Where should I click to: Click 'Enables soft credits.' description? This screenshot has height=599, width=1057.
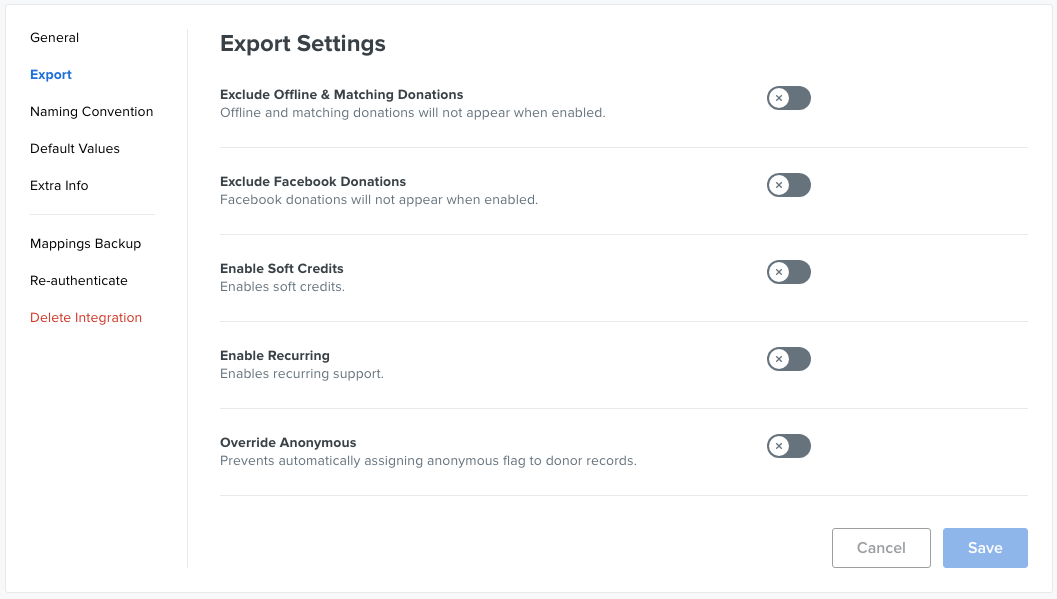tap(282, 287)
